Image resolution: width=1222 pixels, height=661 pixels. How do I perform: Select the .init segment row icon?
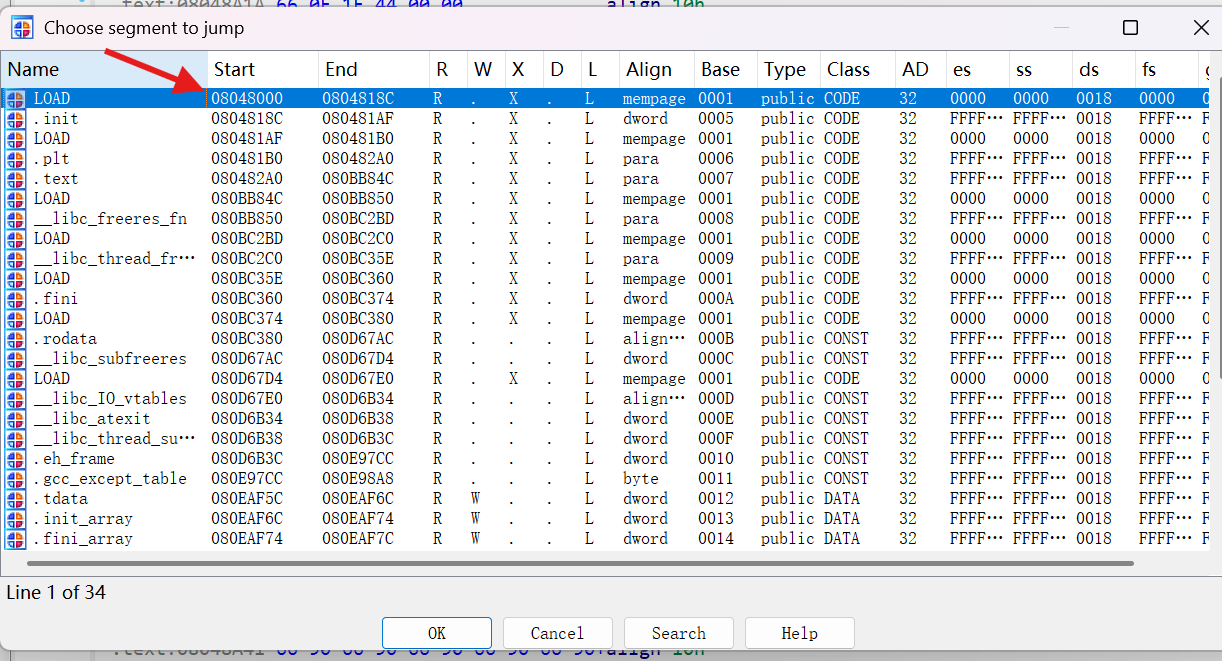tap(16, 119)
